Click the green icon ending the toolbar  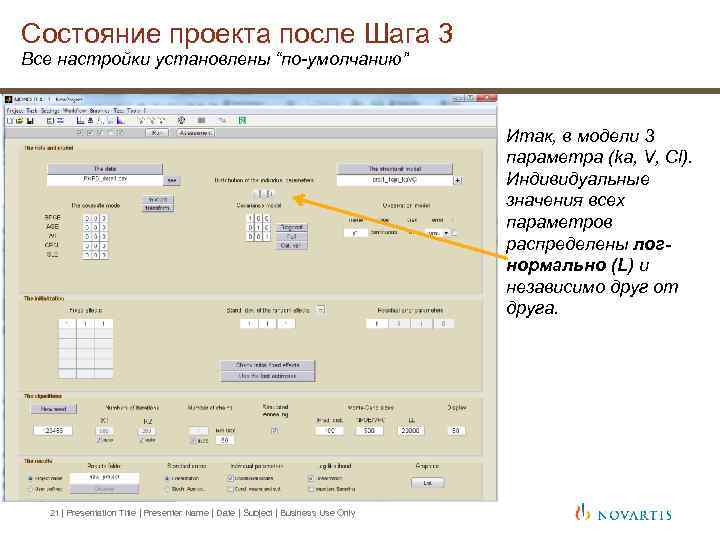pyautogui.click(x=242, y=120)
